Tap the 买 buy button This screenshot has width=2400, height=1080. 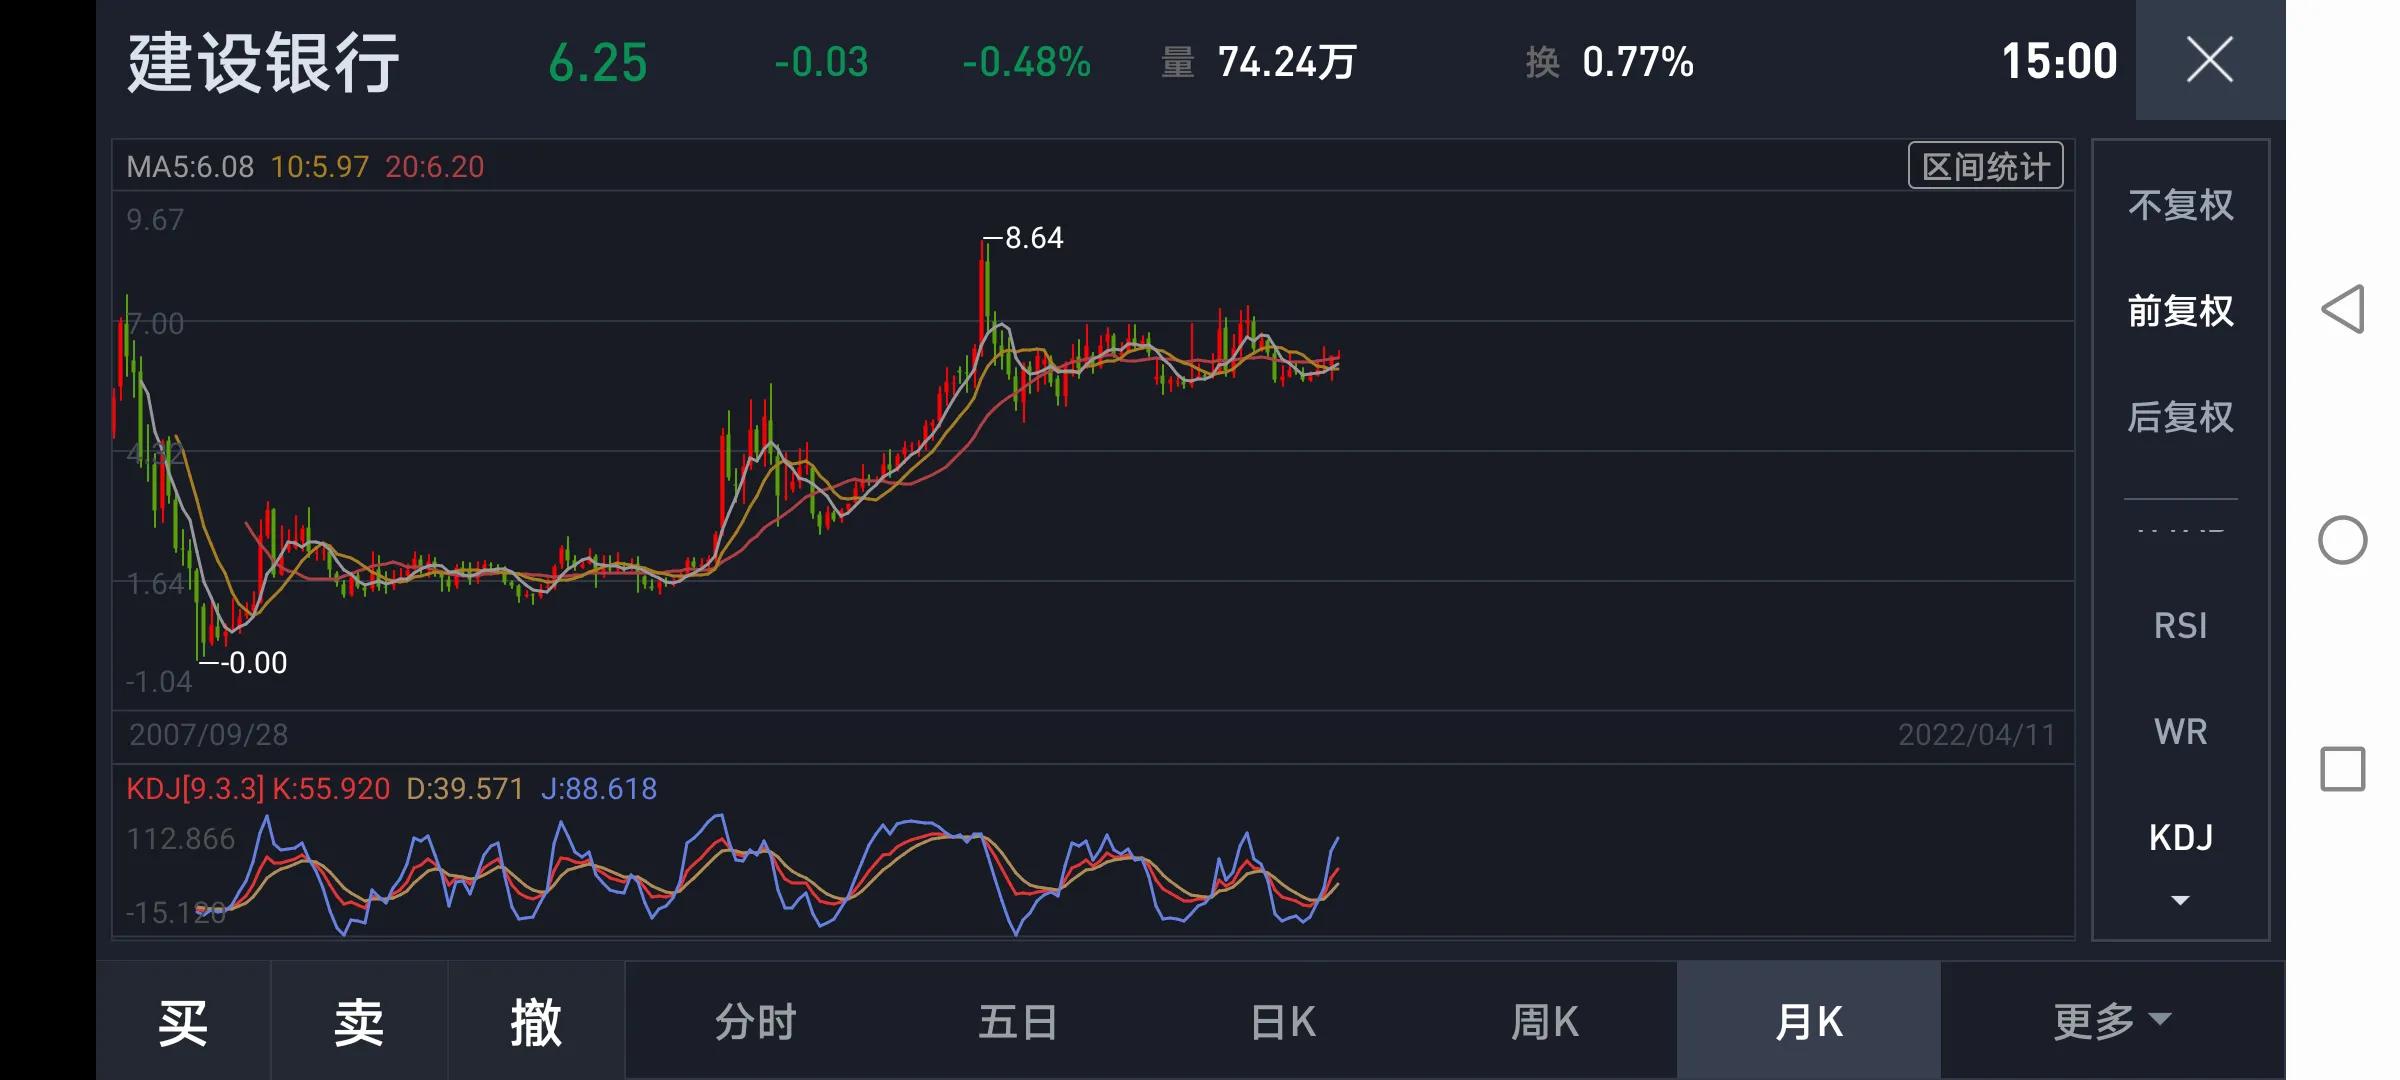(183, 1020)
